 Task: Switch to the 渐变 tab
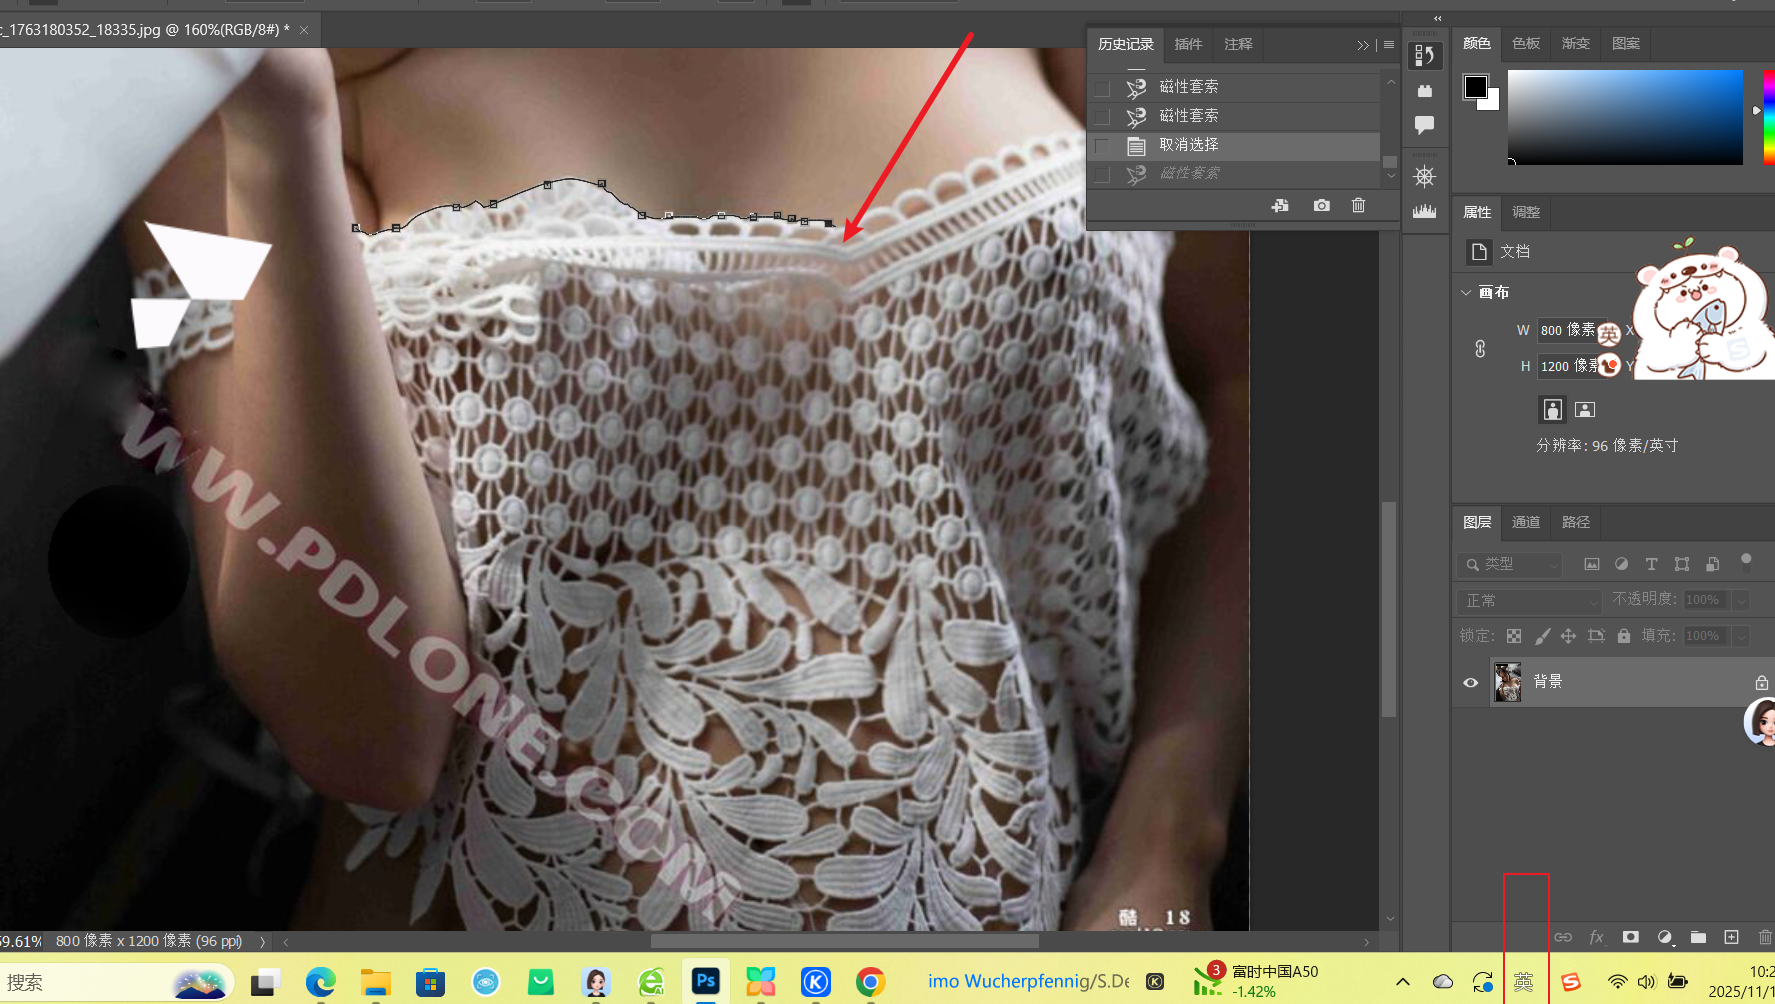(x=1576, y=43)
